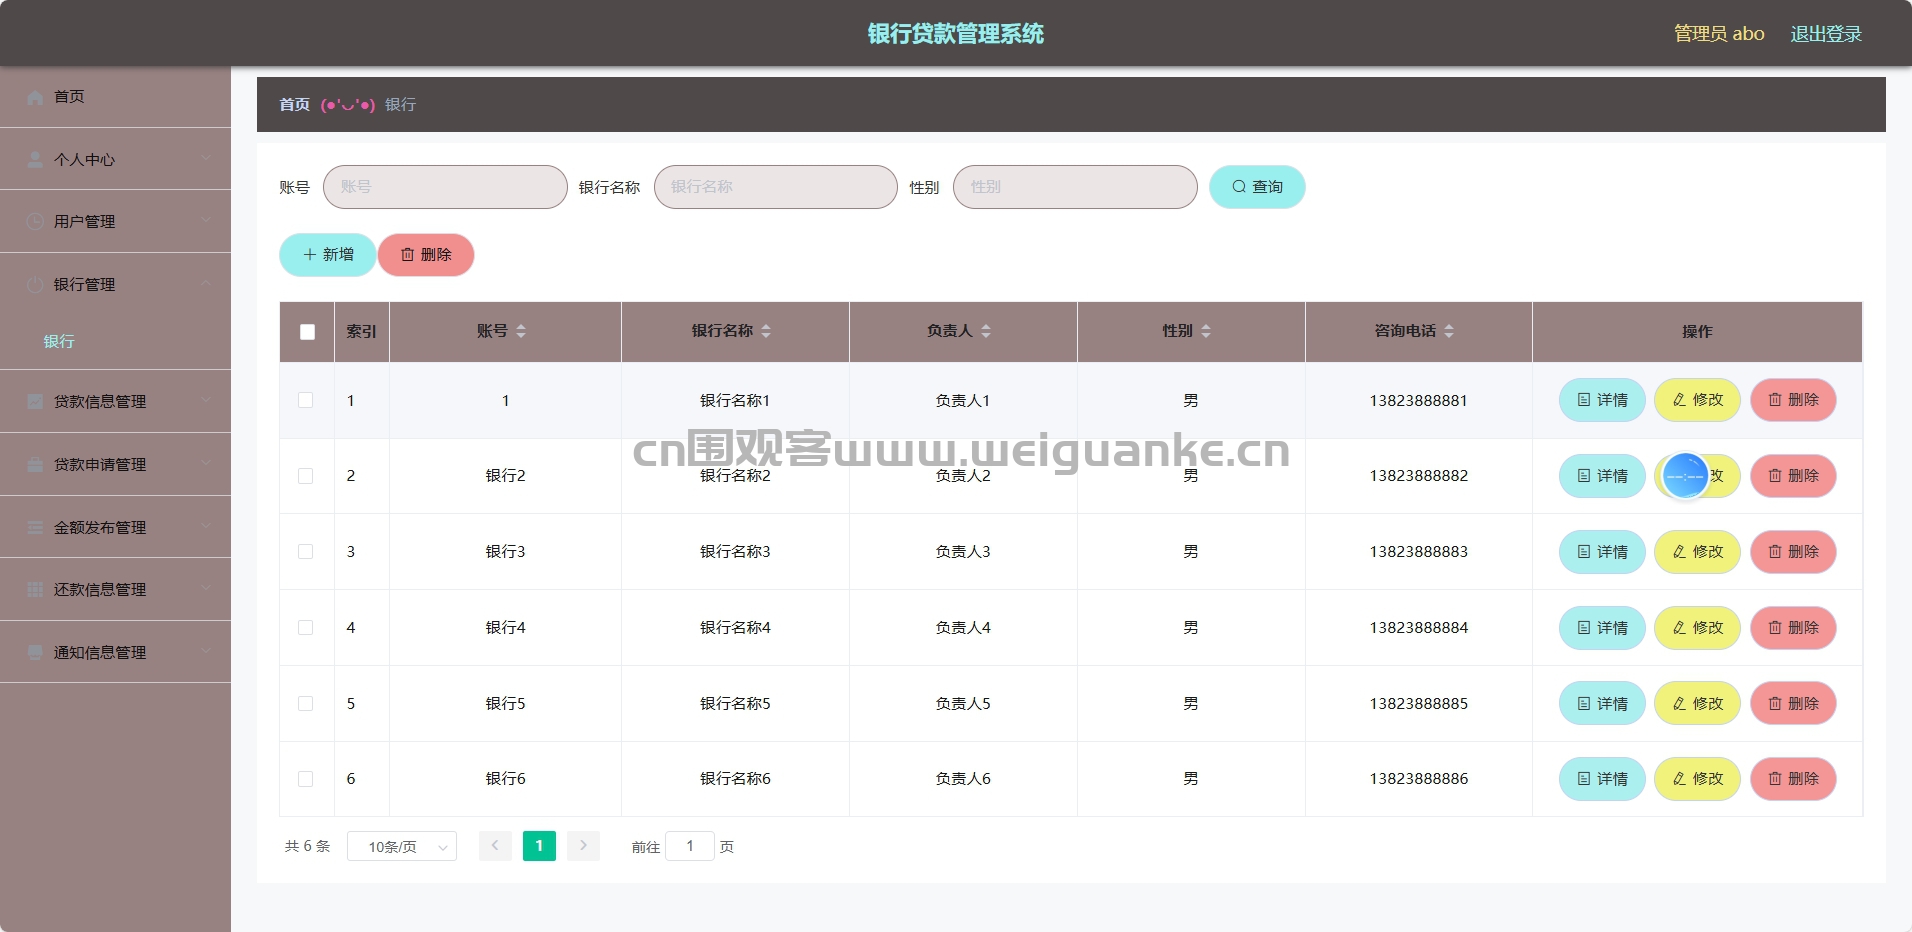1912x932 pixels.
Task: Click plus icon in 新增 button
Action: [310, 255]
